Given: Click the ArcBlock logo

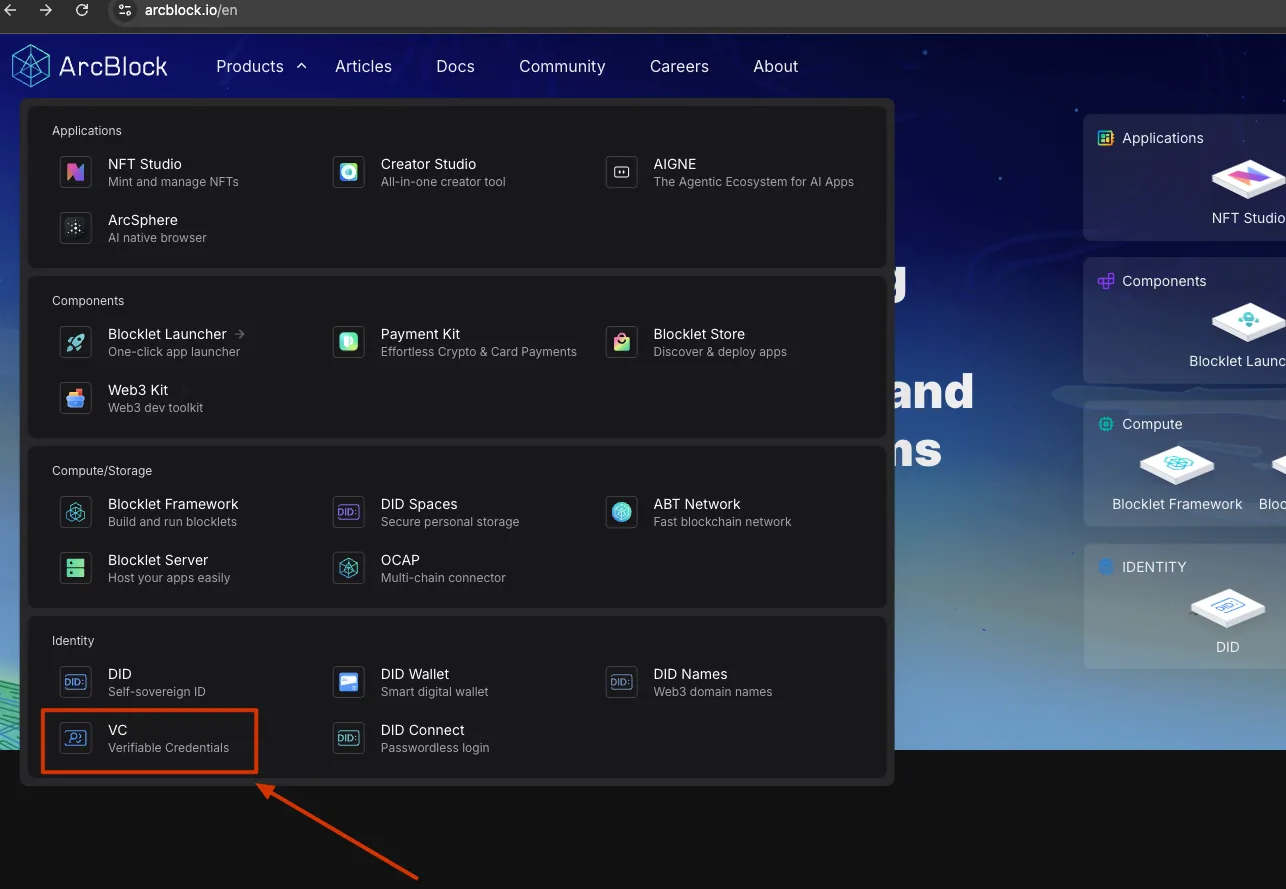Looking at the screenshot, I should pos(90,66).
